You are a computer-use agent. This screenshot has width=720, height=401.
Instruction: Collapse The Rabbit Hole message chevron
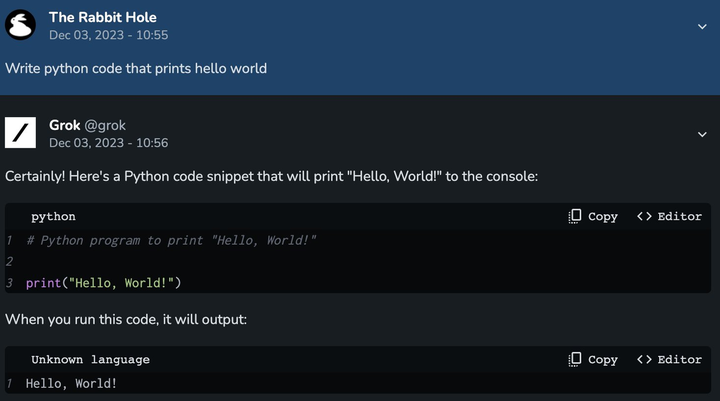[702, 26]
